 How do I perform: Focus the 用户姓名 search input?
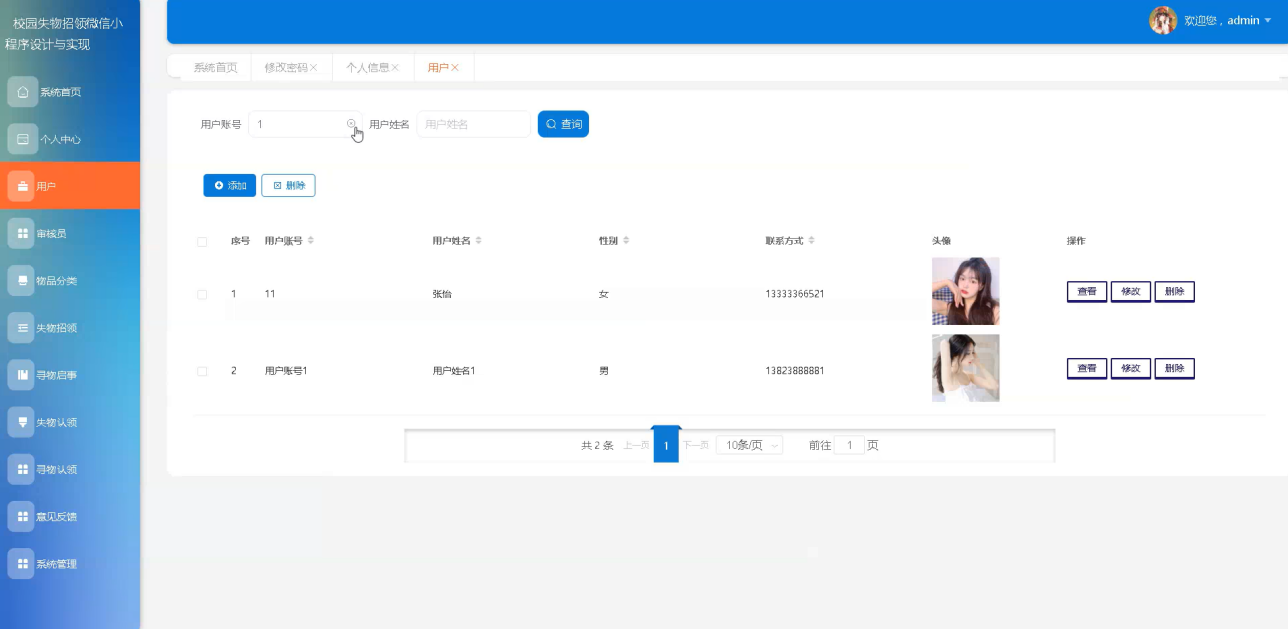pos(473,124)
